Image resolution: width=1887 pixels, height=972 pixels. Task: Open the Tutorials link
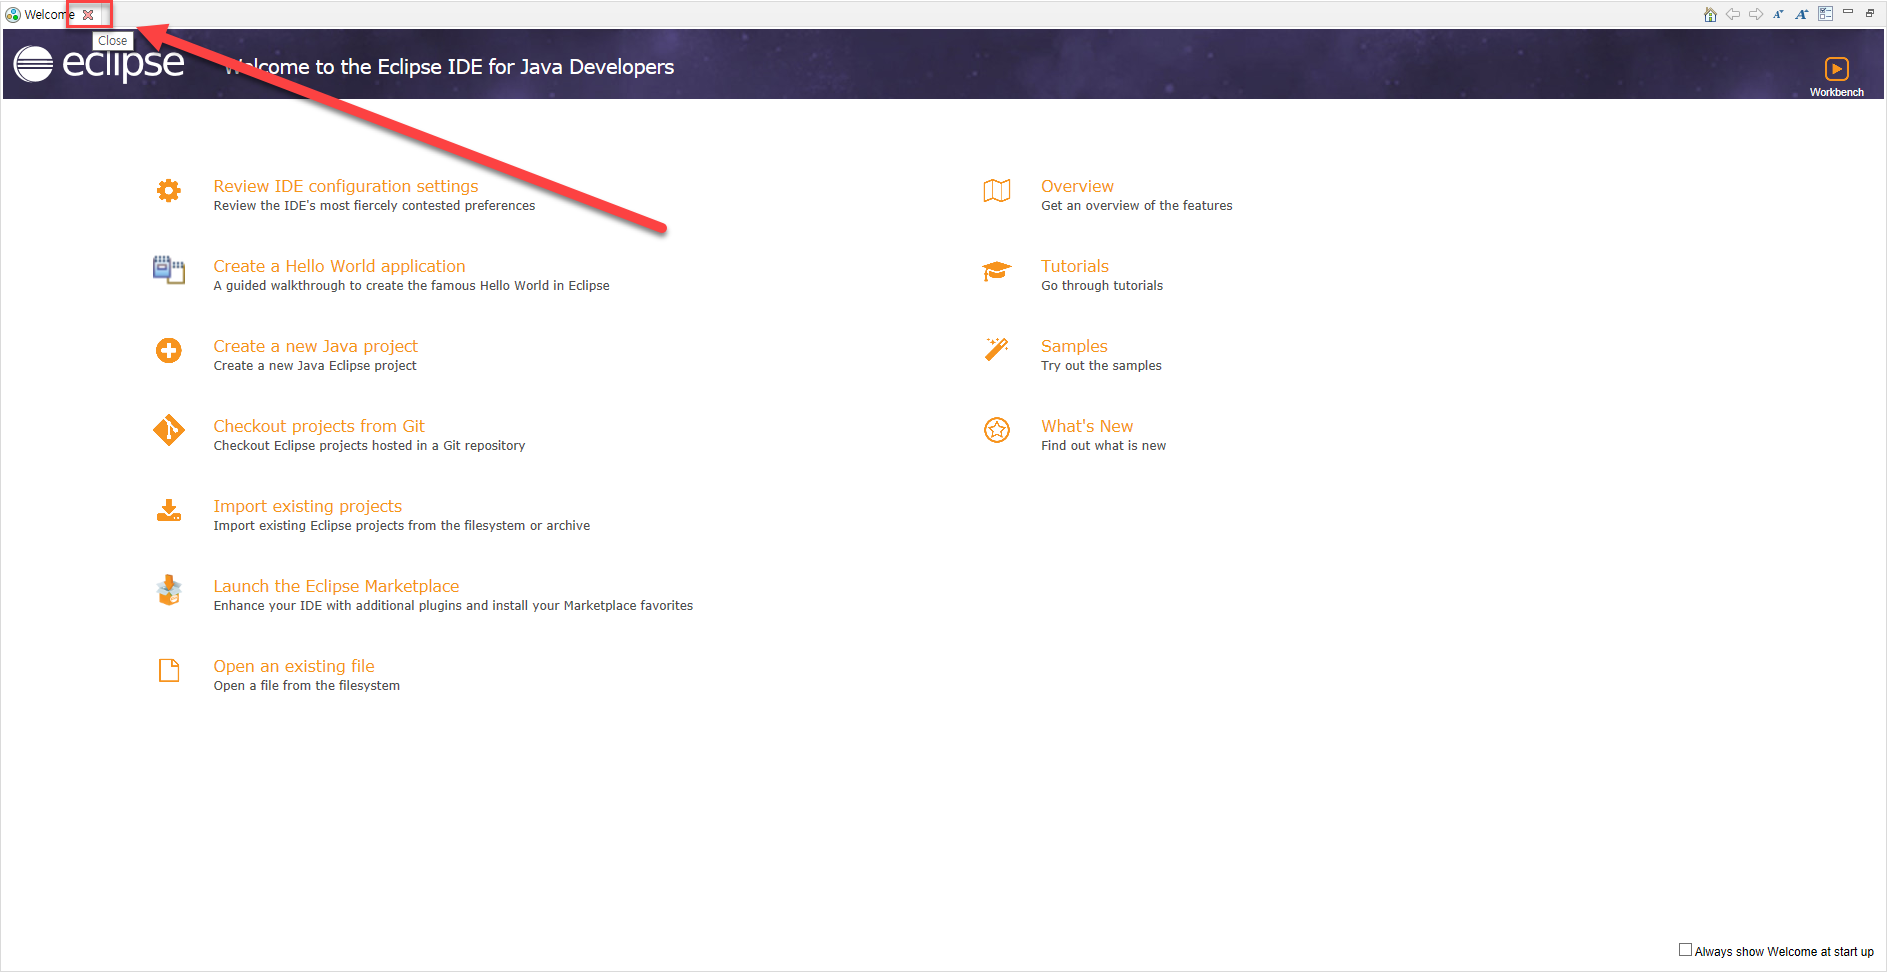pos(1075,266)
